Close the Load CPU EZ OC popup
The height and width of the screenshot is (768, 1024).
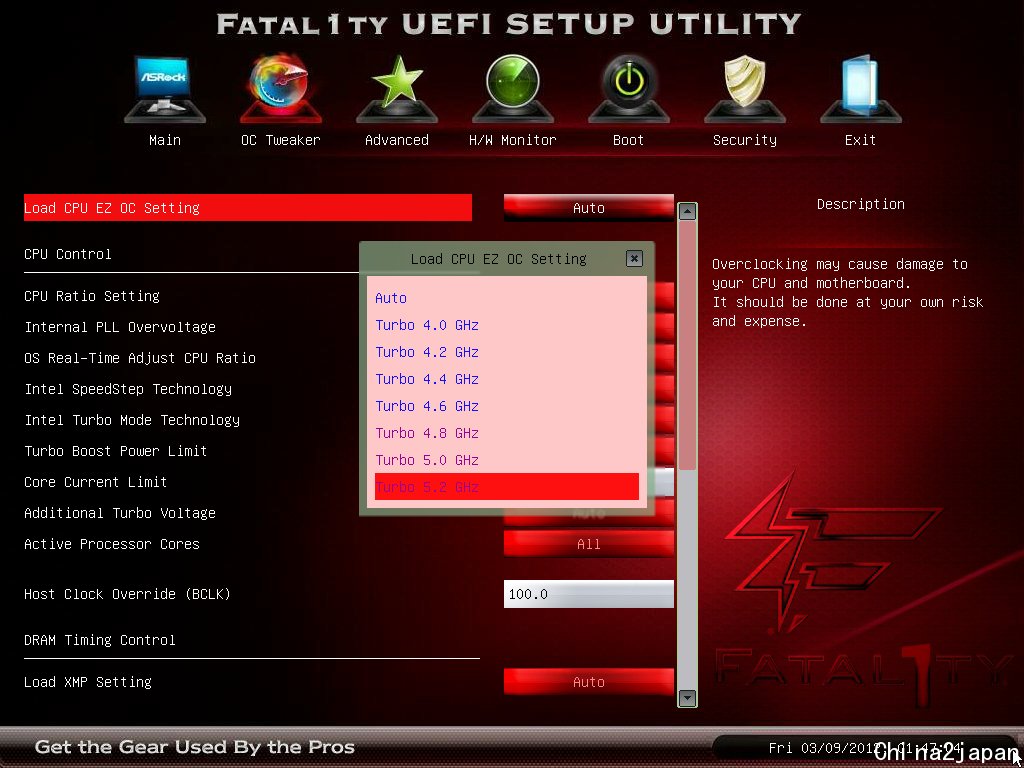634,259
